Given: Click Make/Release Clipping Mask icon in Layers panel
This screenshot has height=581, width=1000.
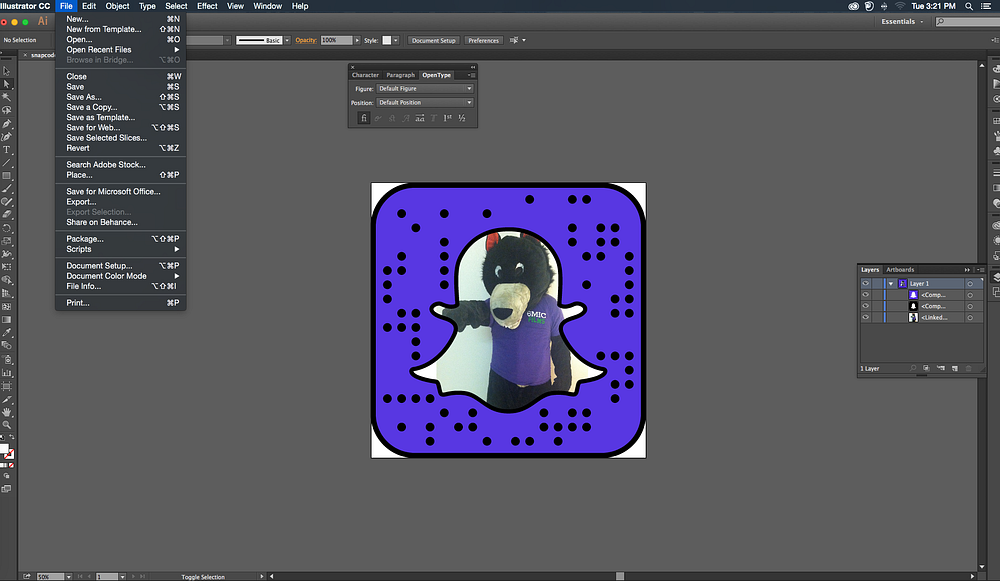Looking at the screenshot, I should (x=926, y=368).
